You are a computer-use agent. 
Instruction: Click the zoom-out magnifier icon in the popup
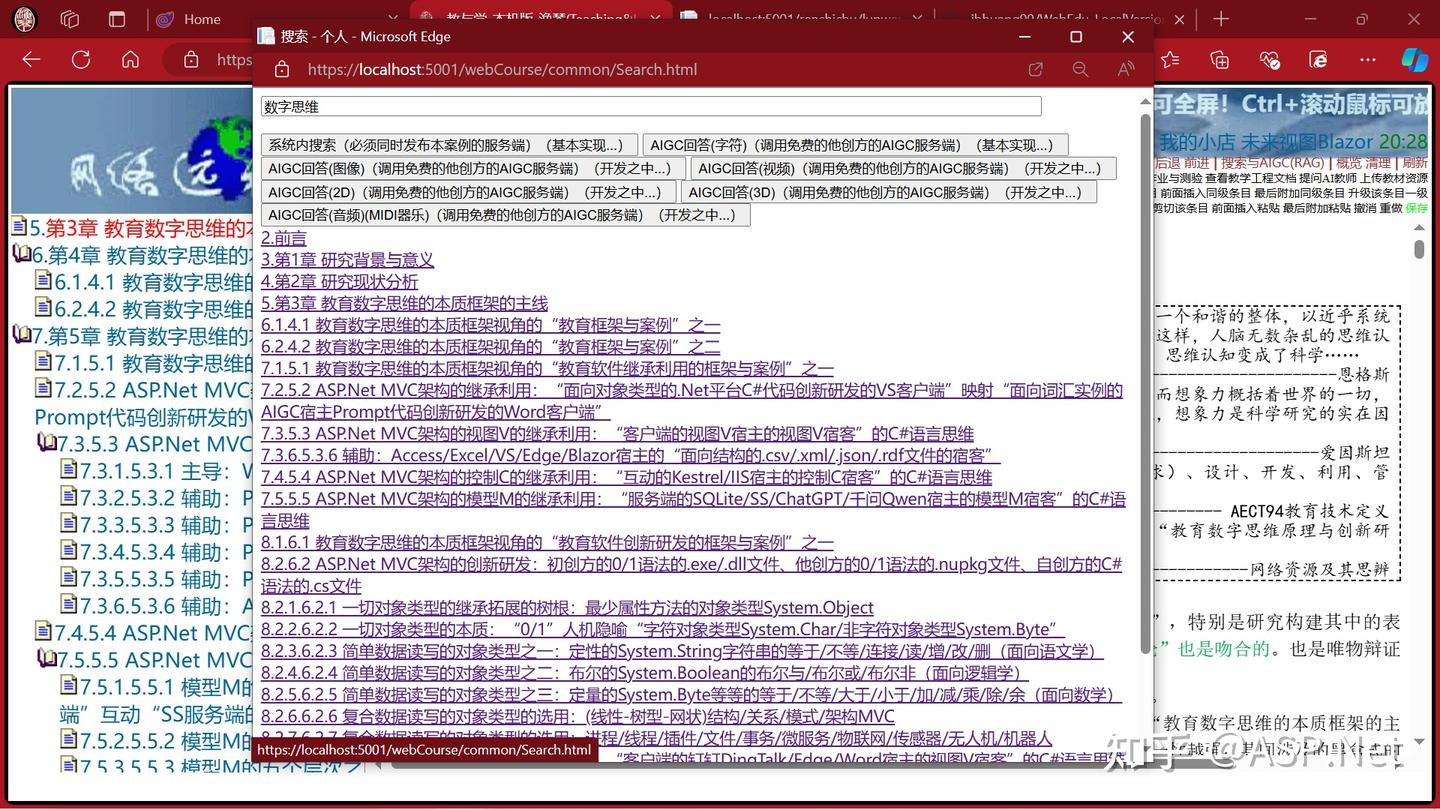(1081, 69)
